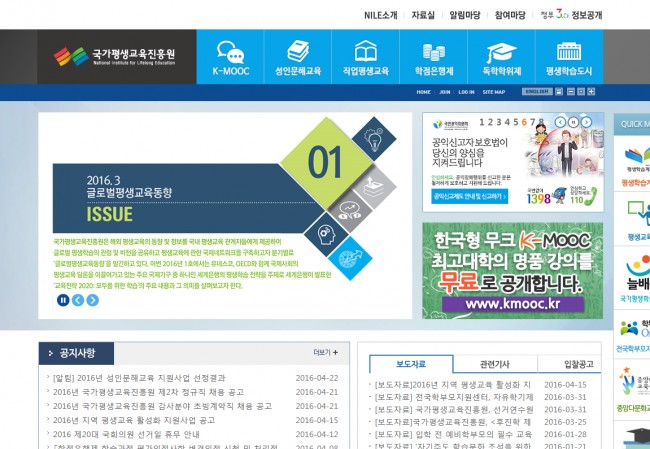650x449 pixels.
Task: Select the lightbulb gear diamond icon
Action: click(x=374, y=139)
